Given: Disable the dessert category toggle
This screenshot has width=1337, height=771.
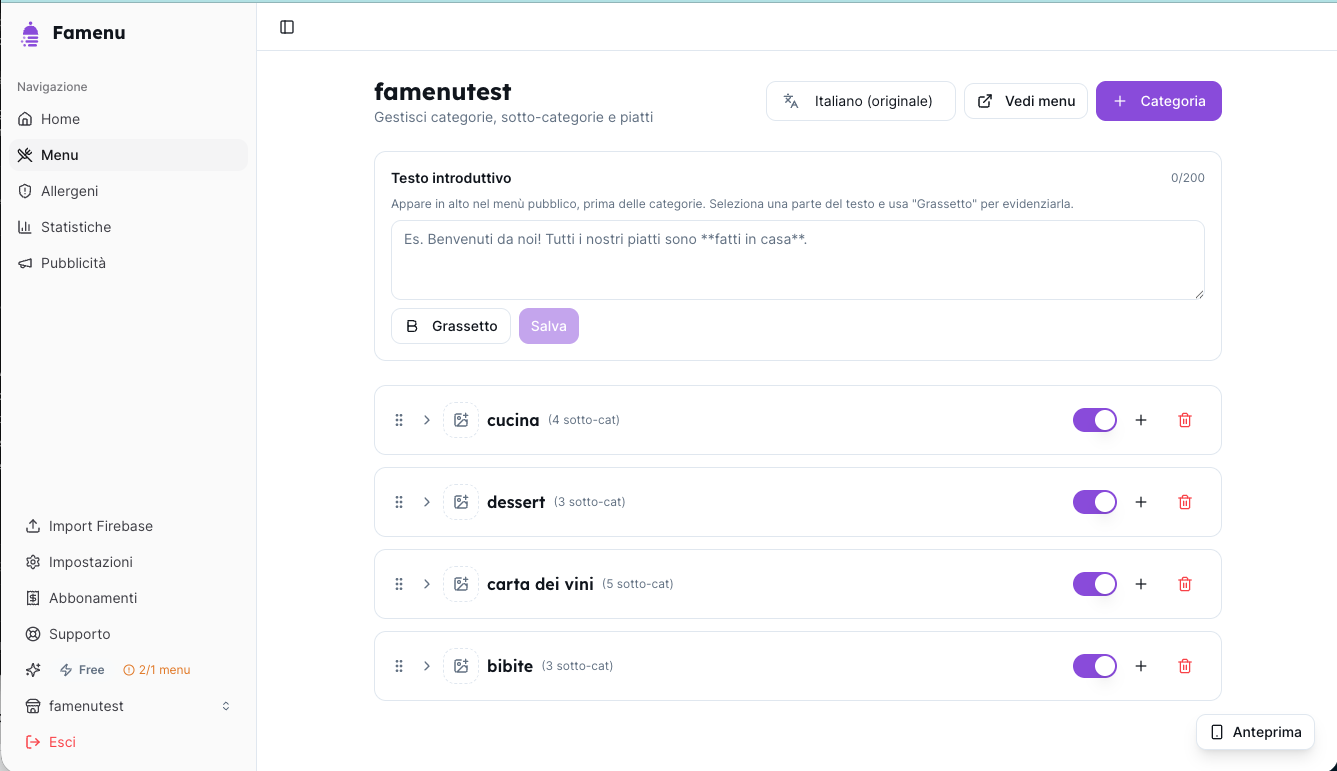Looking at the screenshot, I should [x=1095, y=502].
